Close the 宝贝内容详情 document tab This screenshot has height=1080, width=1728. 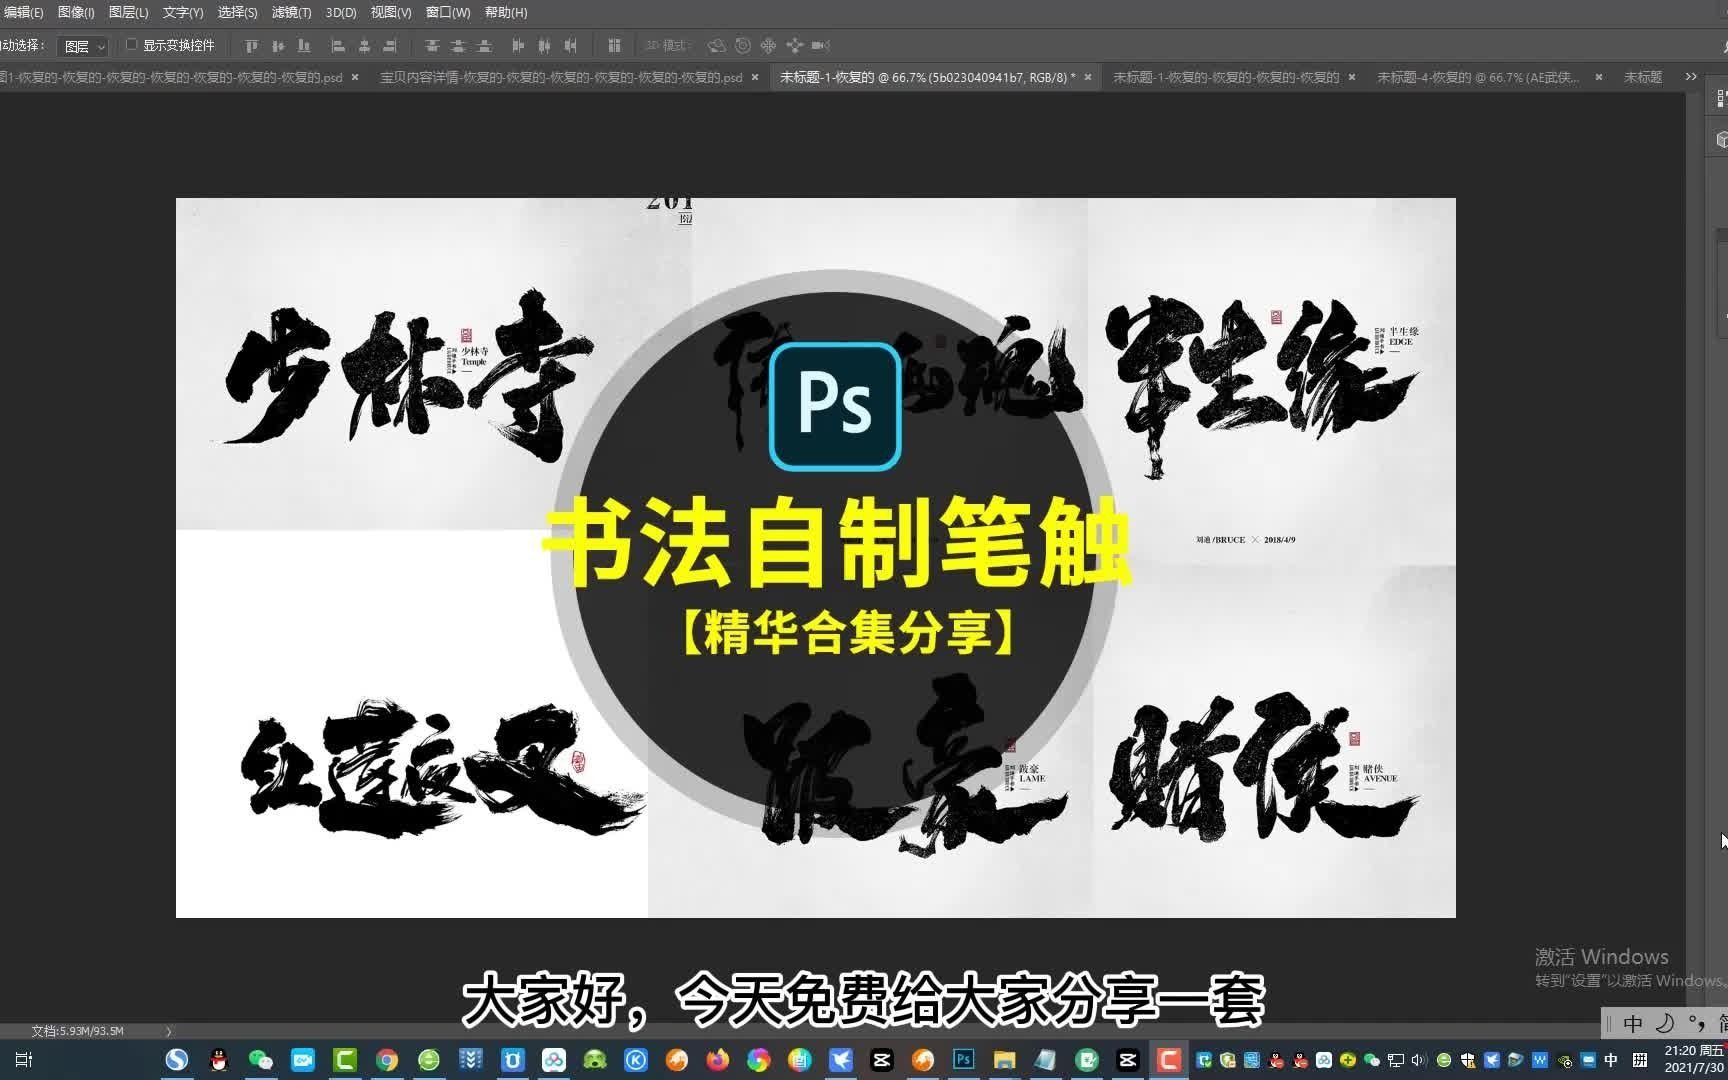point(755,77)
